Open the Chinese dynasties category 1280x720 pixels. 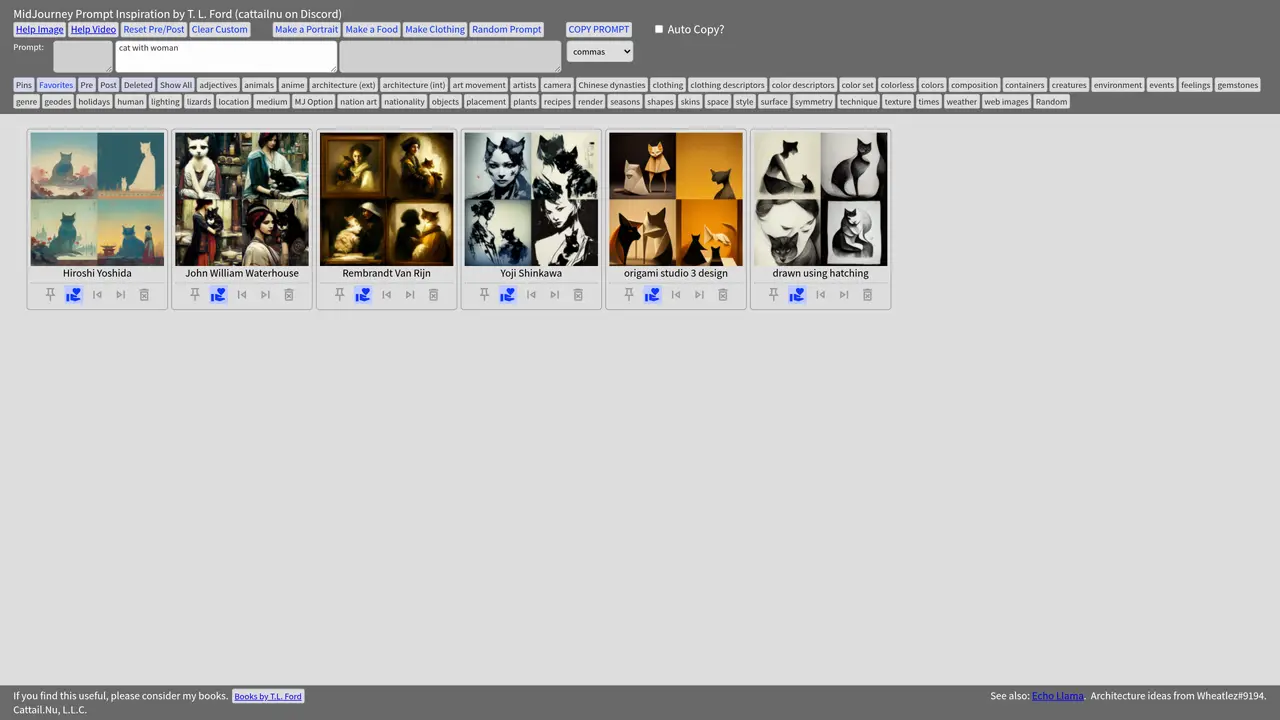click(612, 85)
